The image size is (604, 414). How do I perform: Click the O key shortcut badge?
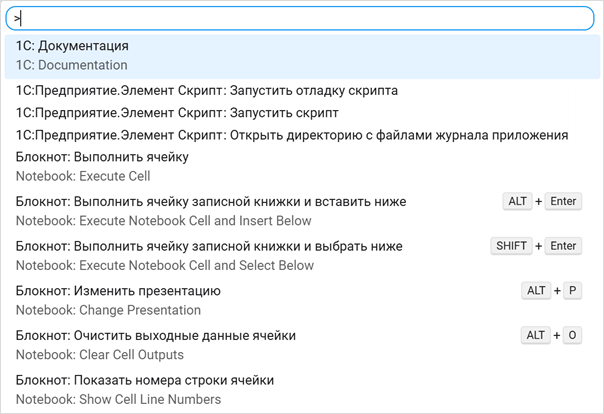click(572, 335)
